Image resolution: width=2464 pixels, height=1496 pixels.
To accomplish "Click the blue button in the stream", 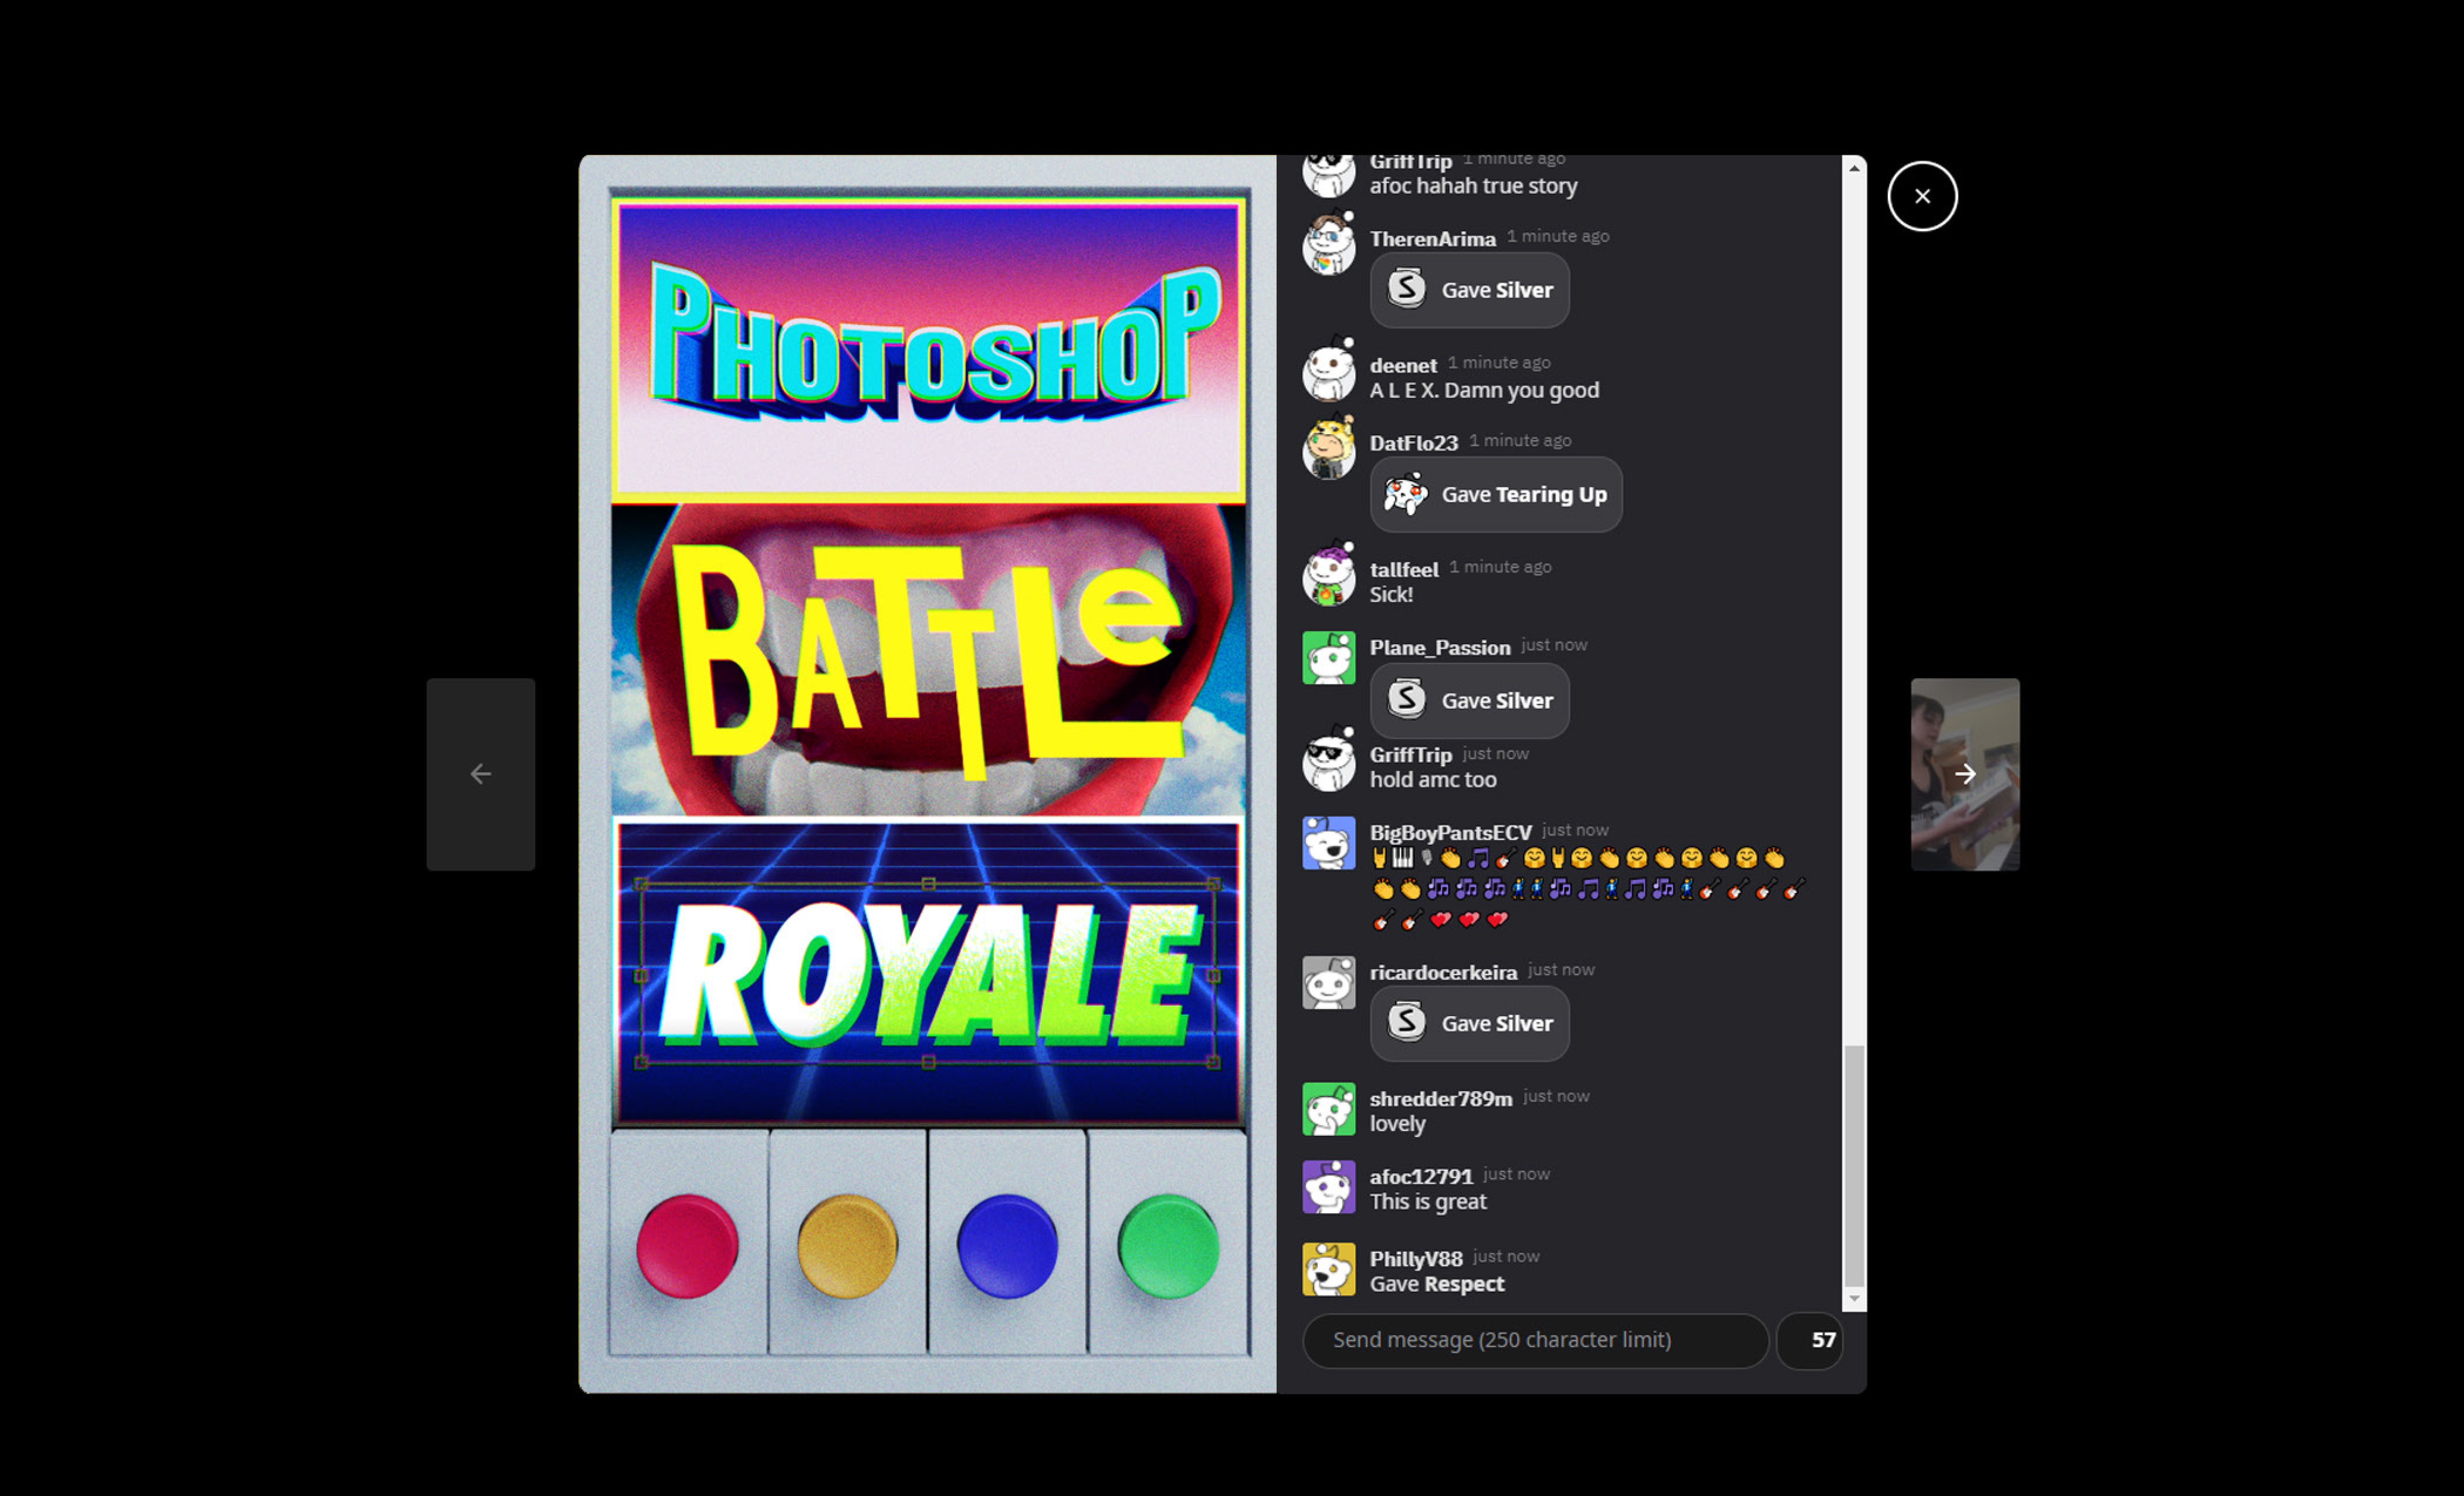I will (1007, 1246).
